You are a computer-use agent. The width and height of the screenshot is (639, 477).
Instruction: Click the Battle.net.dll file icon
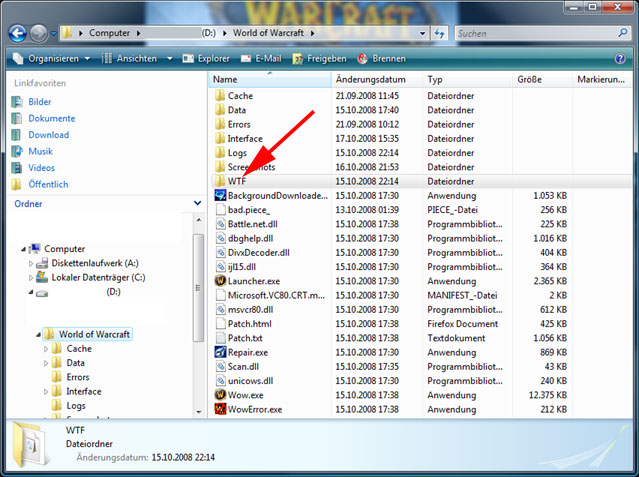tap(220, 224)
